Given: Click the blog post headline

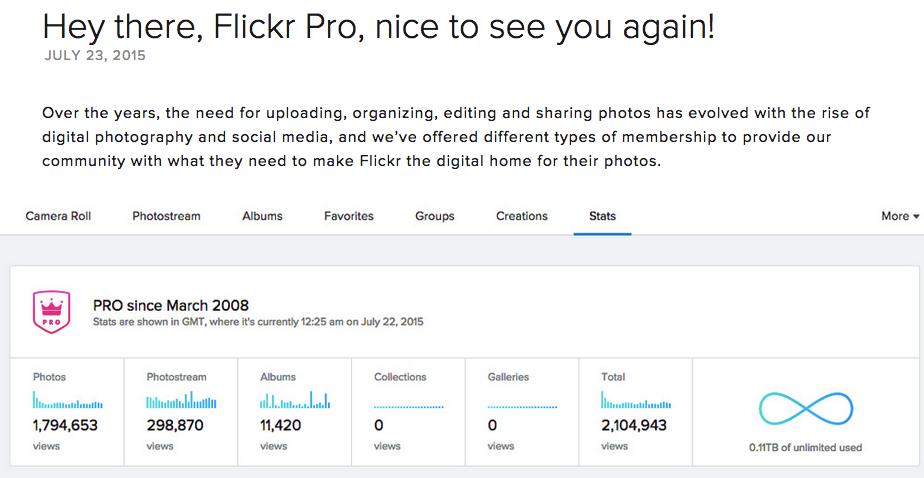Looking at the screenshot, I should 379,27.
